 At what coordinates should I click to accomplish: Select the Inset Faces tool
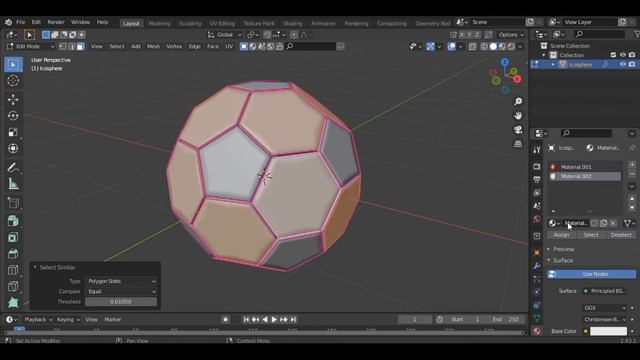(13, 237)
